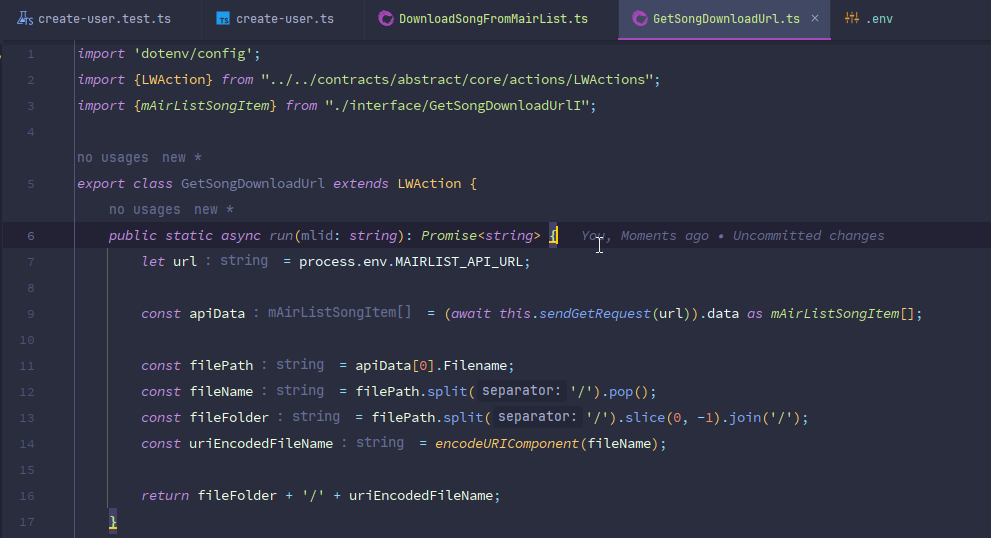Click the swirl icon on DownloadSongFromMairList.ts tab
Screen dimensions: 991x538
pyautogui.click(x=385, y=19)
